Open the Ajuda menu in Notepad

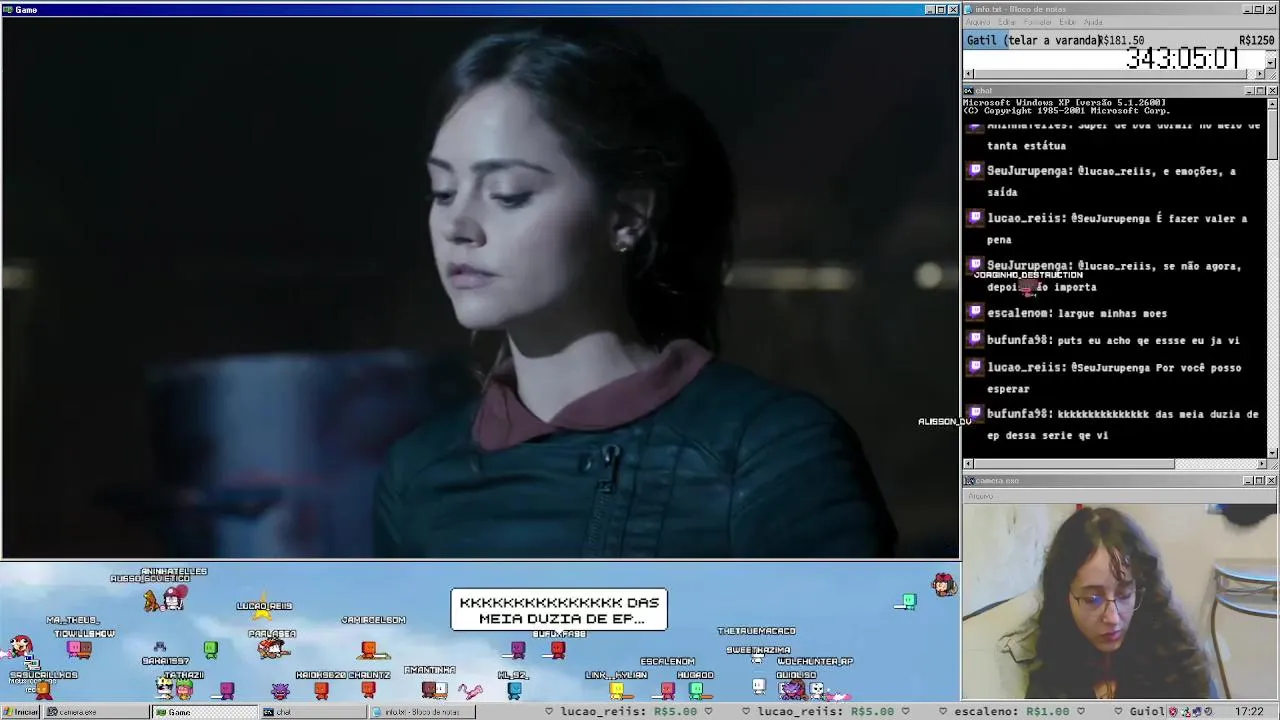[x=1093, y=22]
